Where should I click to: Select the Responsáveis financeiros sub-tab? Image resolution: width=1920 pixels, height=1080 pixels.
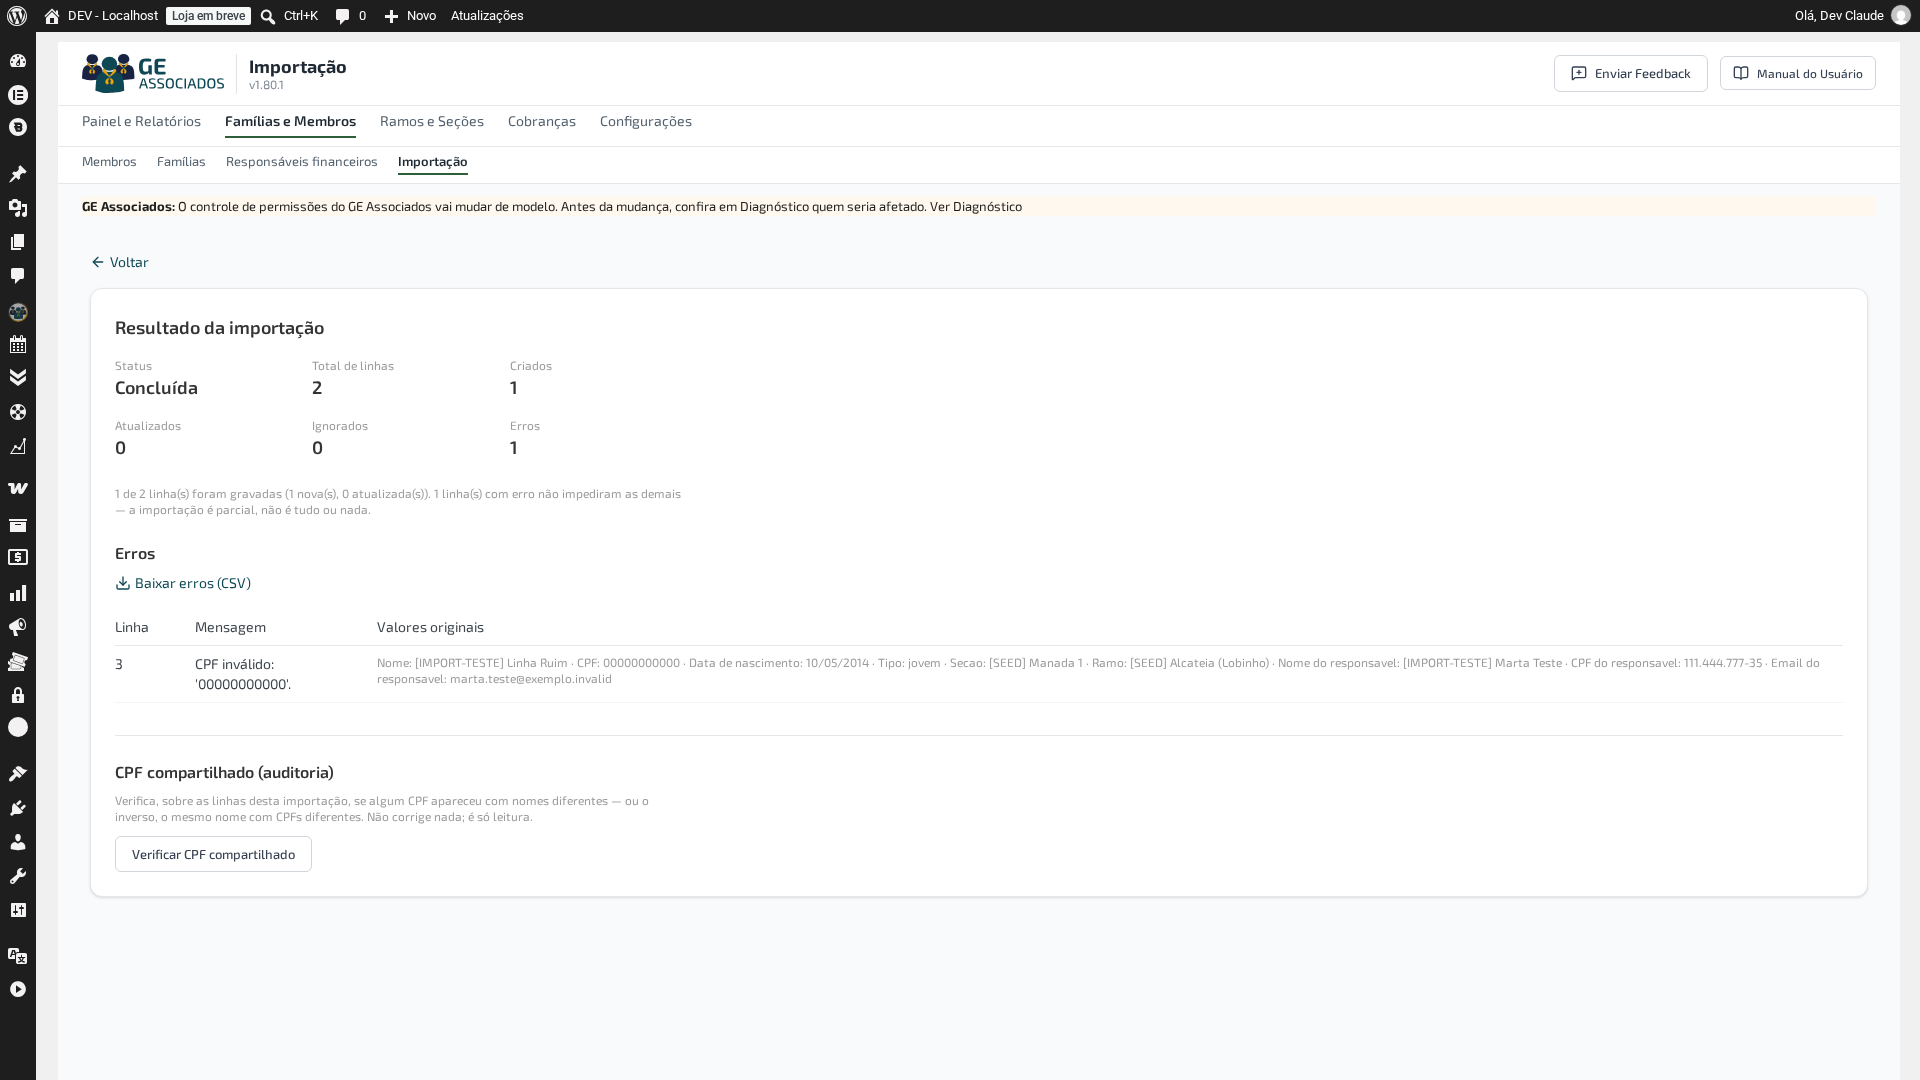click(x=302, y=162)
